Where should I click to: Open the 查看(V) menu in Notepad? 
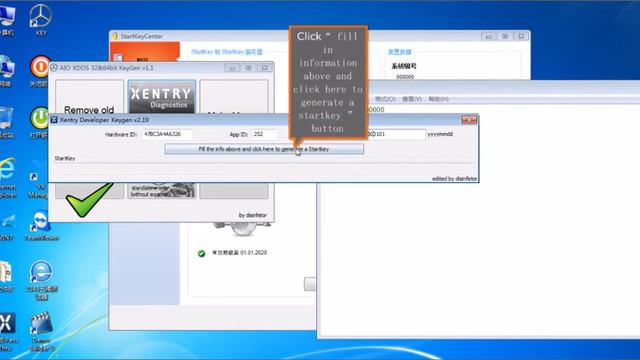[x=412, y=99]
